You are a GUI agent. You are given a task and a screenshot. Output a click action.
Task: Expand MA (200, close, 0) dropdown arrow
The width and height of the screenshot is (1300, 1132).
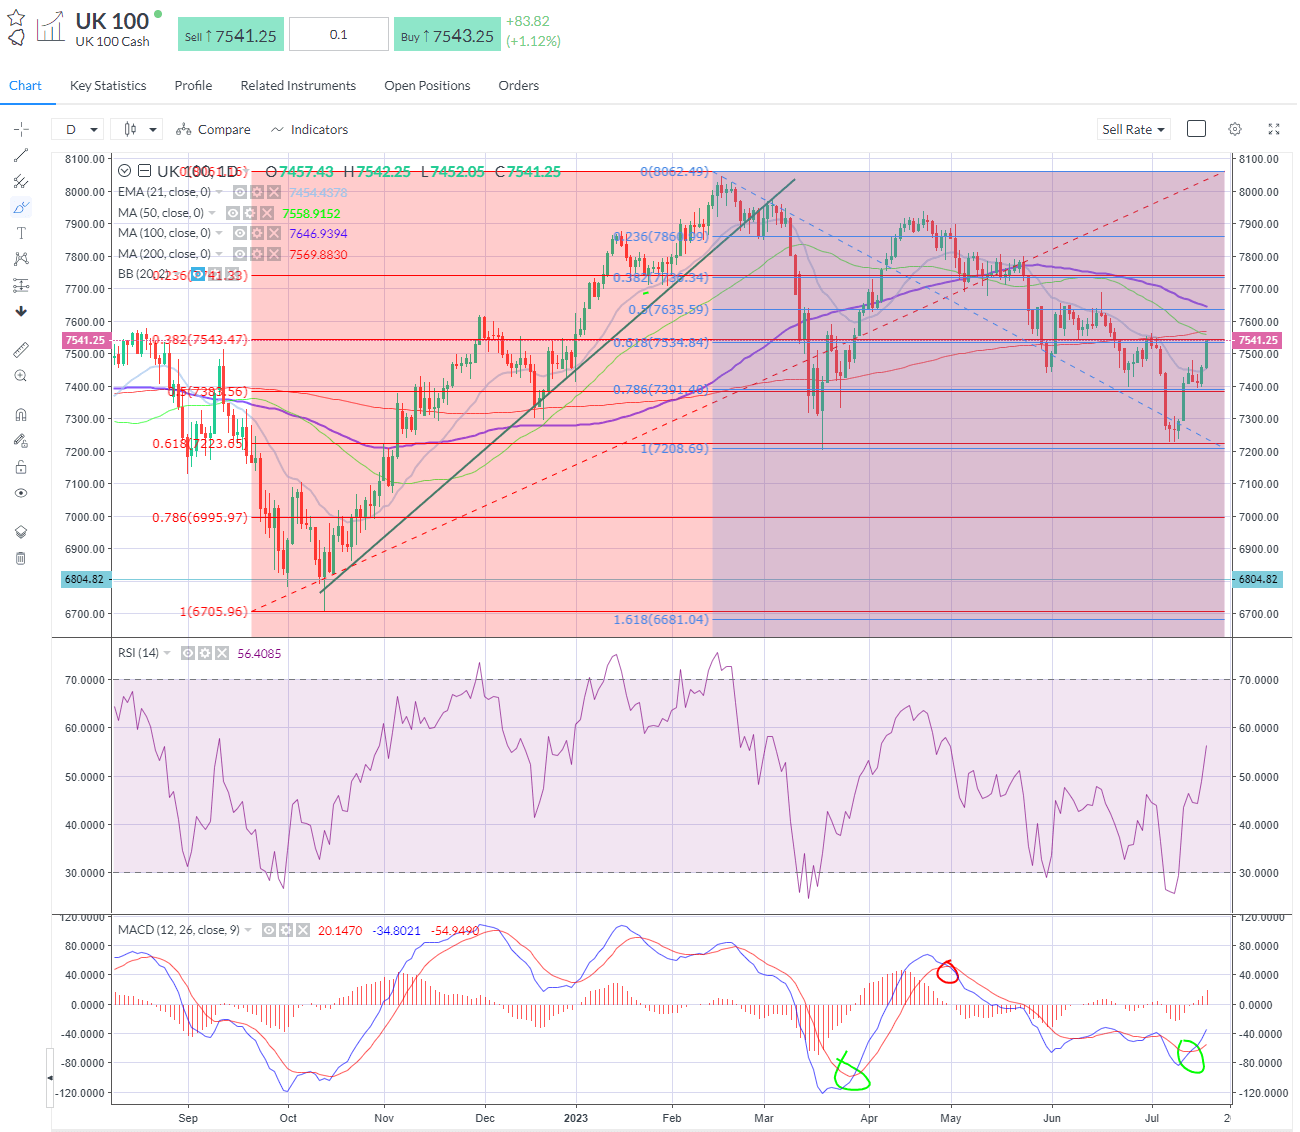pos(219,254)
